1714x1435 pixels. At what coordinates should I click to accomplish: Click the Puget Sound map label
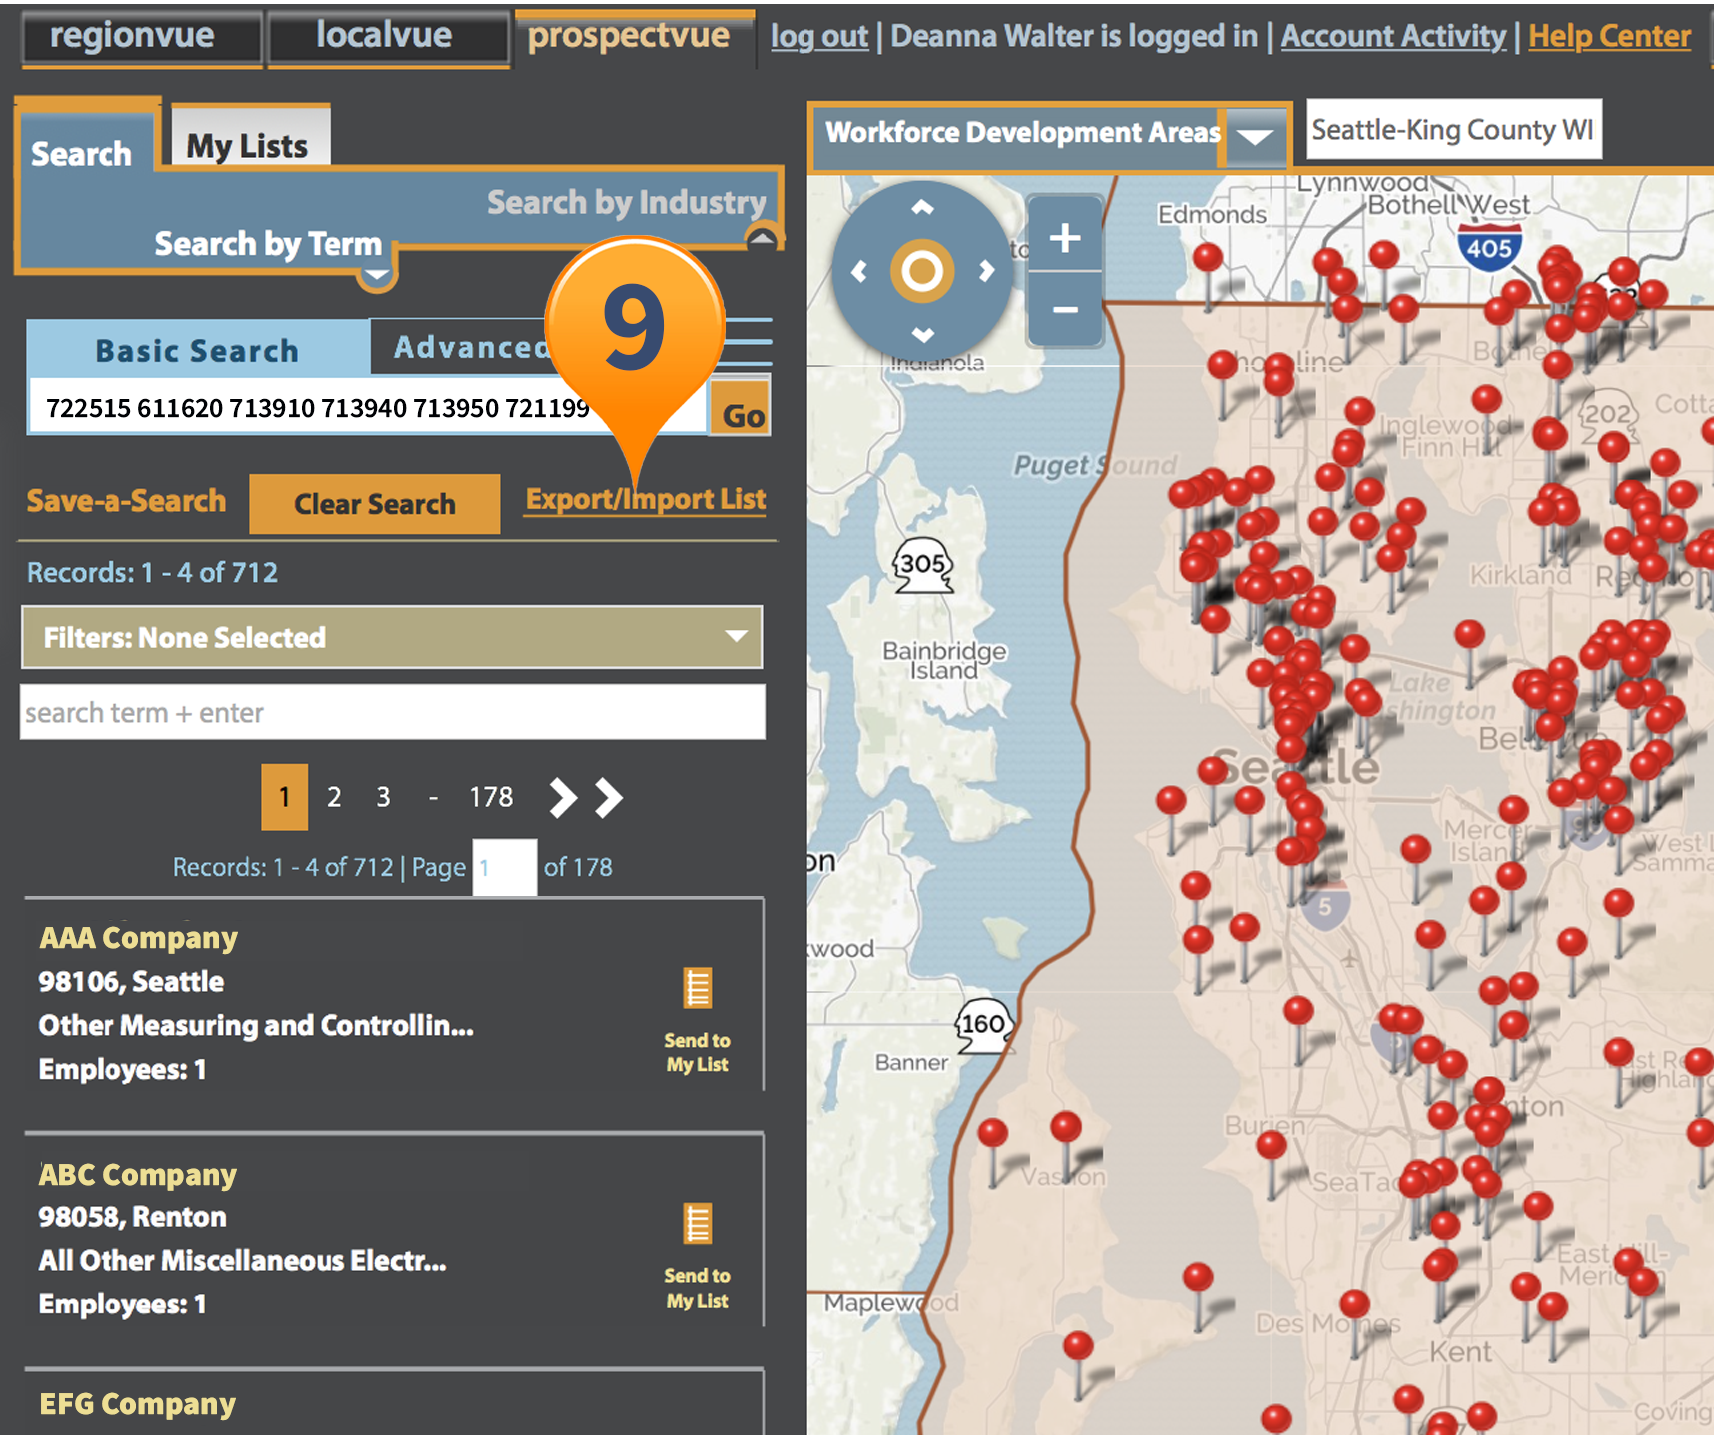click(x=1095, y=465)
